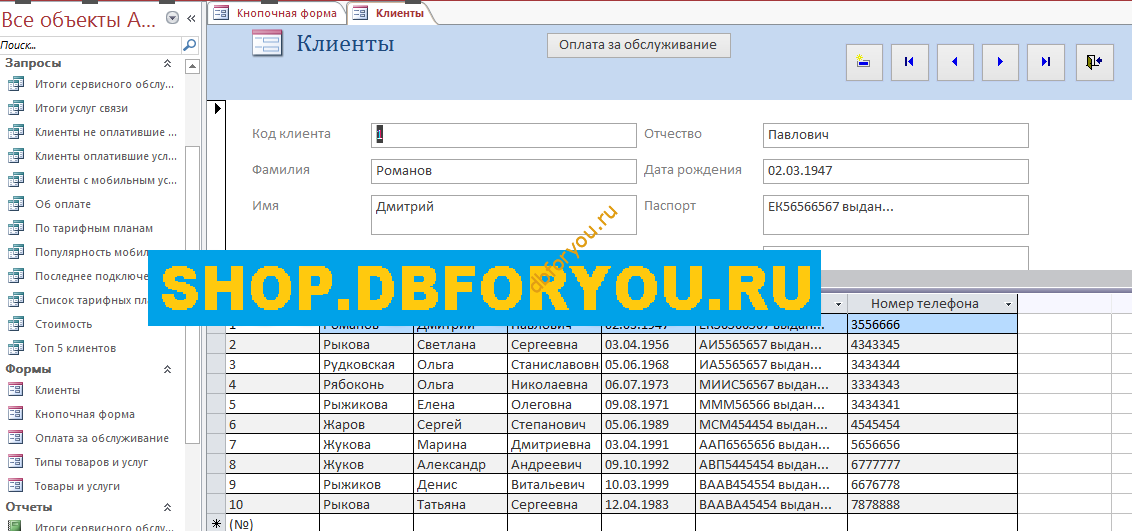
Task: Click the Код клиента field
Action: point(504,135)
